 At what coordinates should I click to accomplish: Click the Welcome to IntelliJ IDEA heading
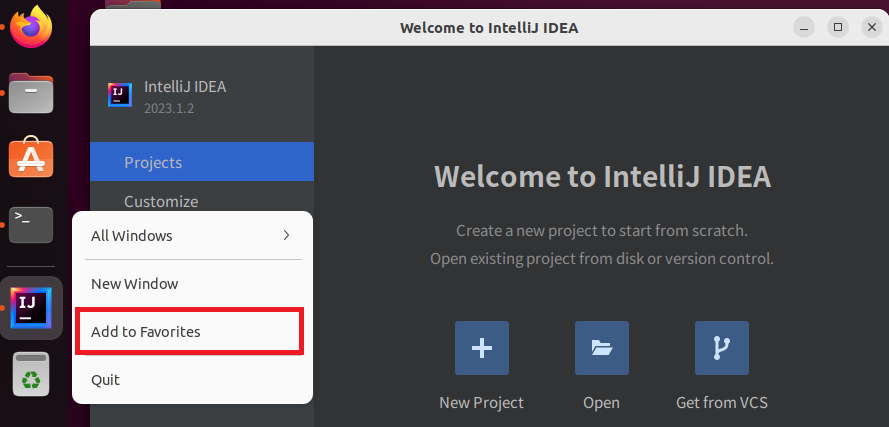[602, 176]
